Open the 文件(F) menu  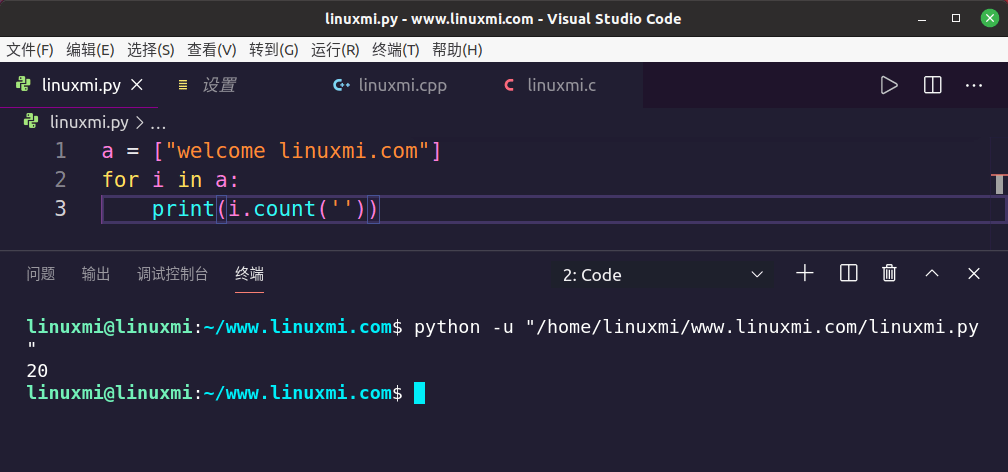click(30, 49)
